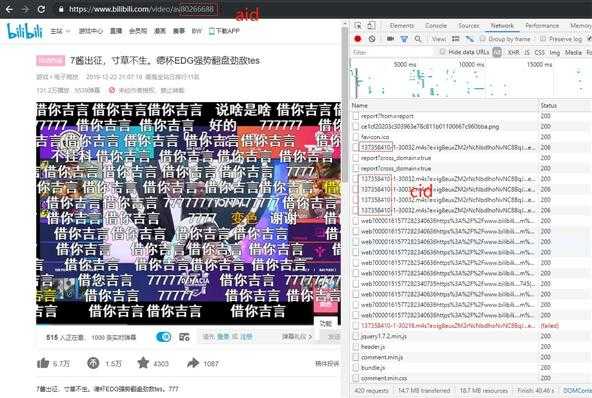This screenshot has width=592, height=398.
Task: Reload the page with the refresh icon
Action: pyautogui.click(x=41, y=9)
